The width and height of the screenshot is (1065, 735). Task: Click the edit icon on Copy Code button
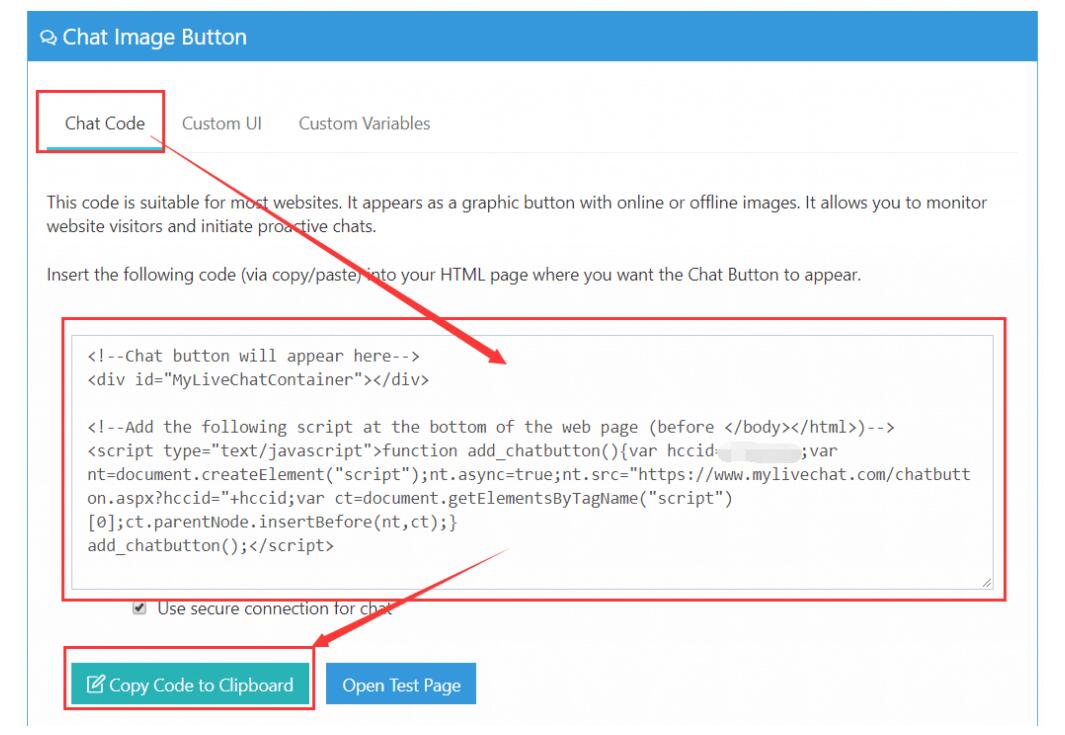click(x=96, y=683)
